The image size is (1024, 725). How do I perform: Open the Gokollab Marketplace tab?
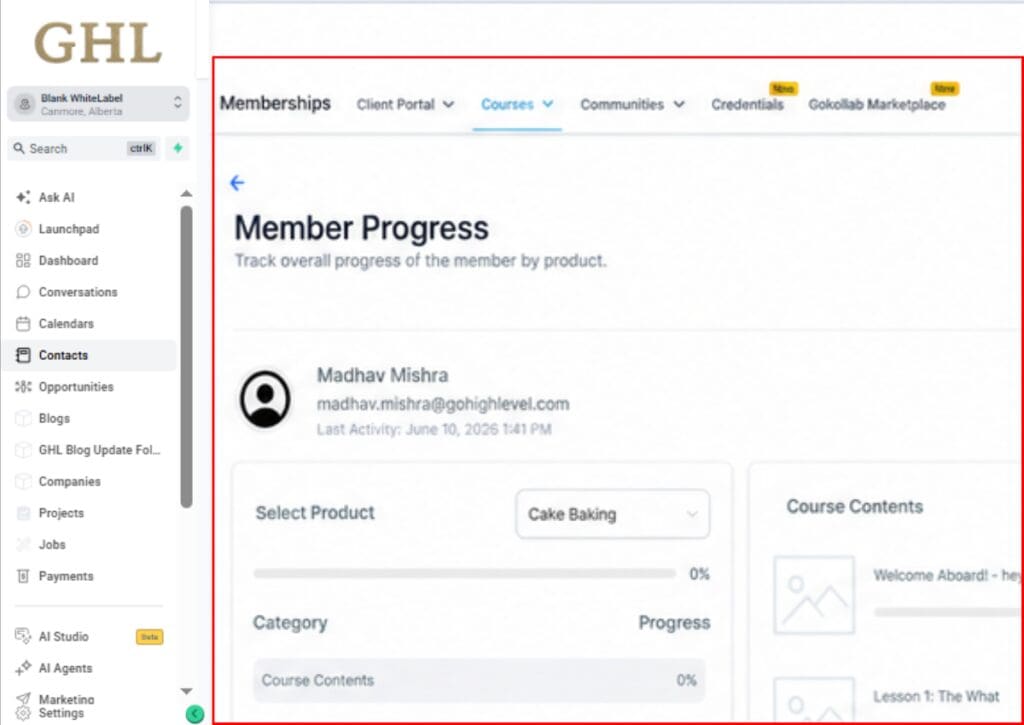pyautogui.click(x=876, y=105)
